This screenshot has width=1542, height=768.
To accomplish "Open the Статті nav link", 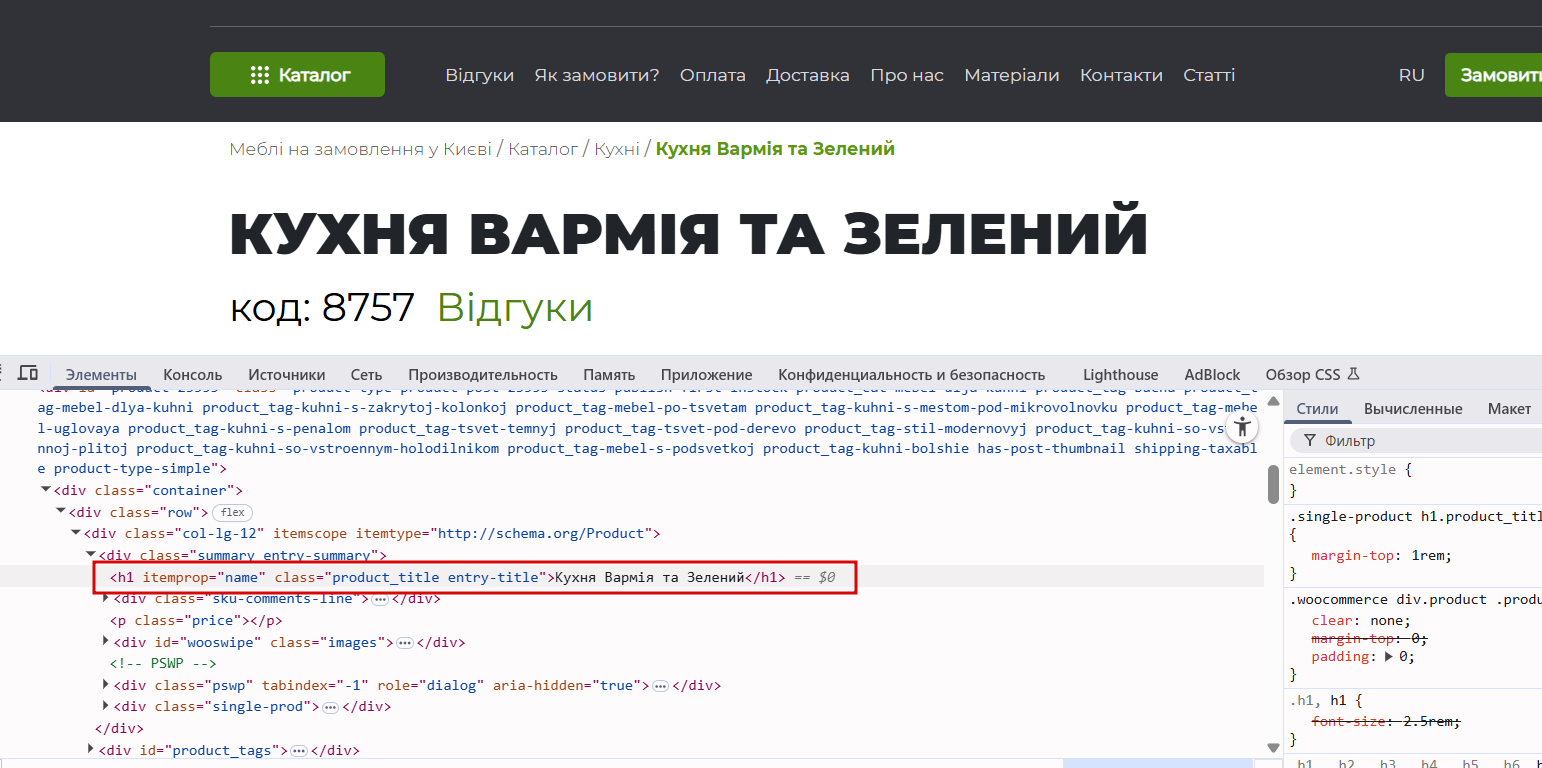I will 1209,75.
